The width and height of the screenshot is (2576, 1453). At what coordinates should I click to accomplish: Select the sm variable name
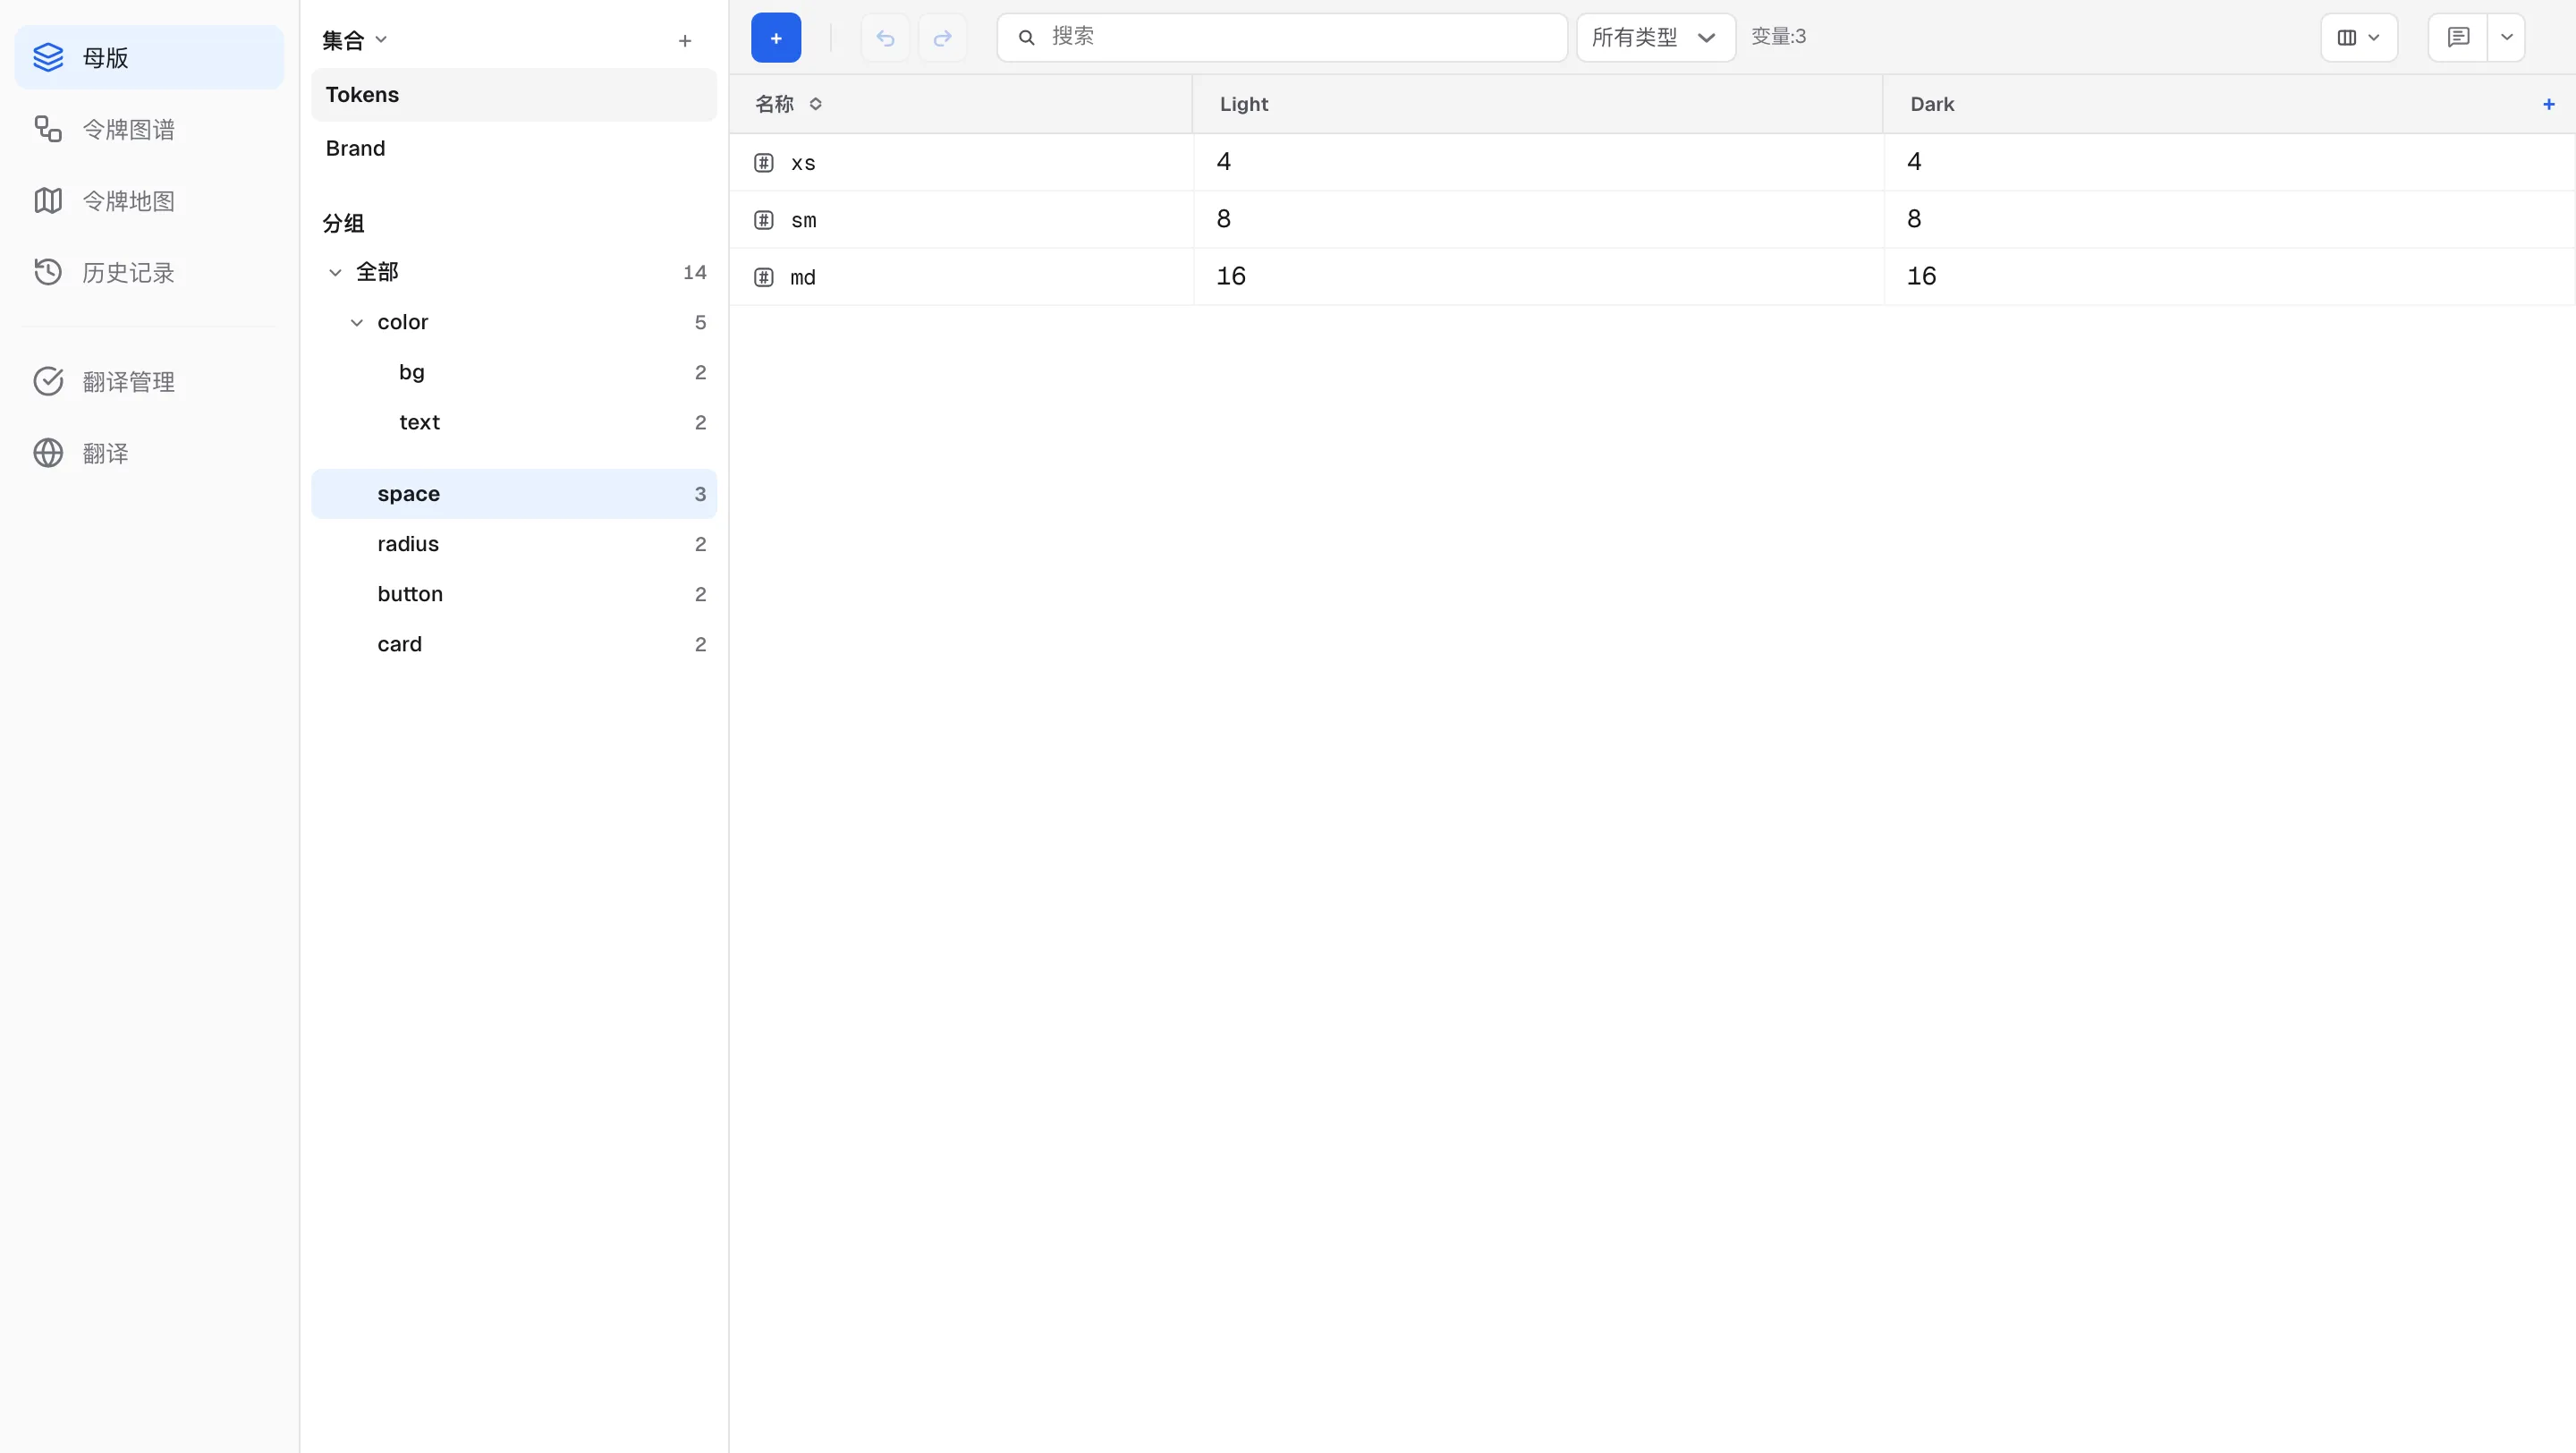tap(803, 220)
